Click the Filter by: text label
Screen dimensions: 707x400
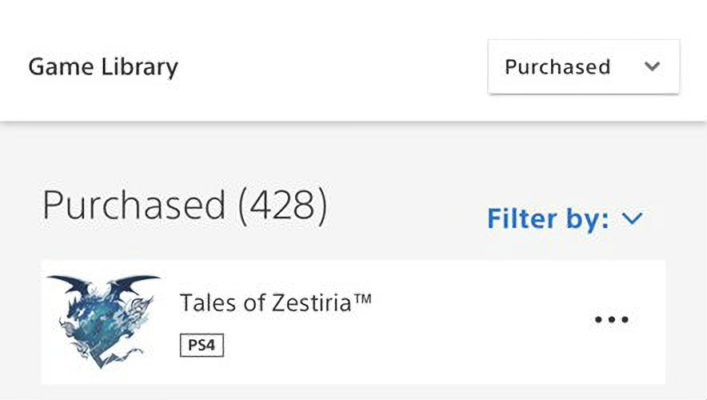click(x=547, y=218)
